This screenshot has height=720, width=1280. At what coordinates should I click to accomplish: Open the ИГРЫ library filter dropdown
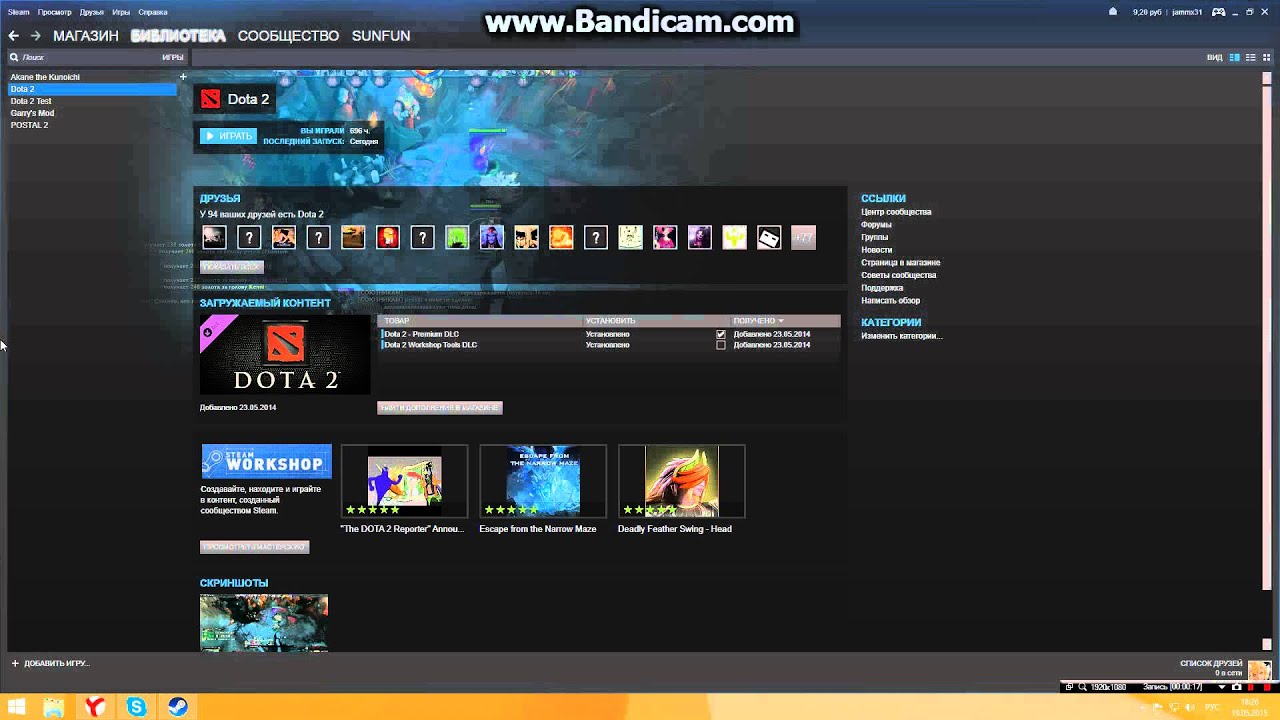click(x=172, y=58)
